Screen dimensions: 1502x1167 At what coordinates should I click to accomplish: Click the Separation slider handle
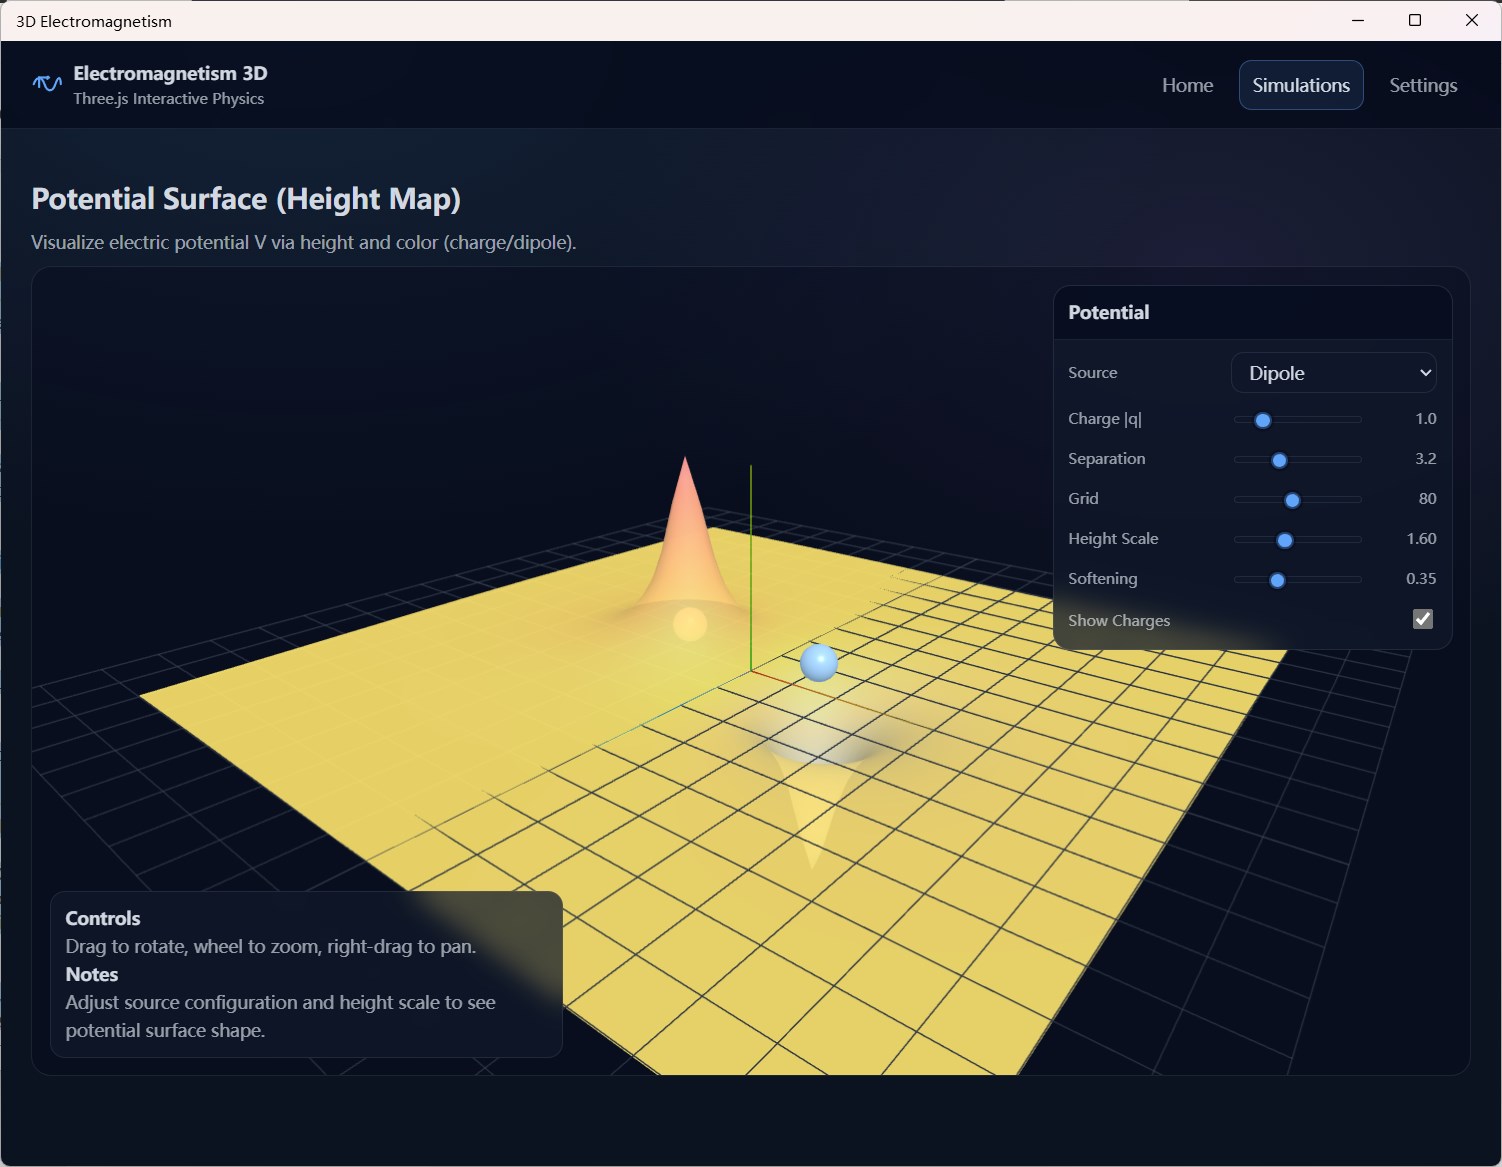pos(1280,460)
